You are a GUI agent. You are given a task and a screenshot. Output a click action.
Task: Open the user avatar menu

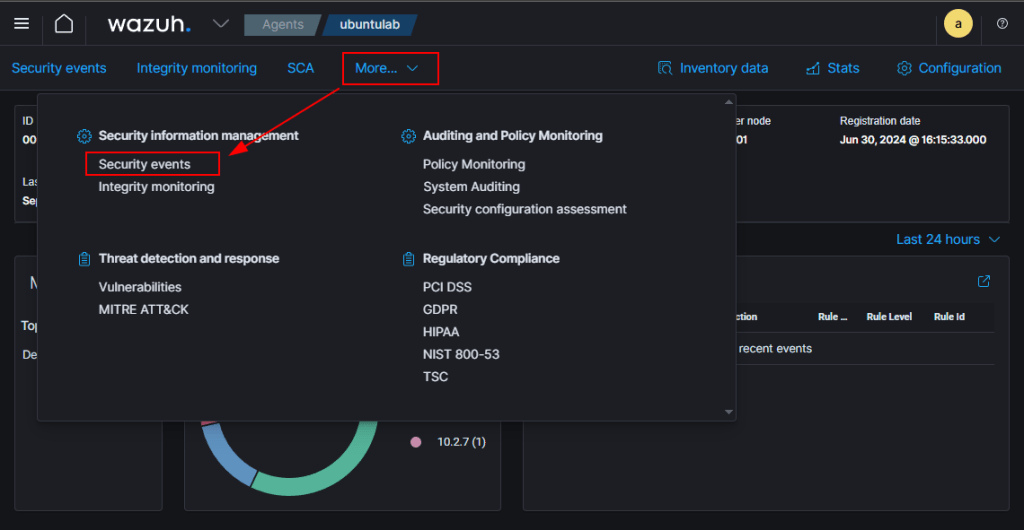coord(957,24)
